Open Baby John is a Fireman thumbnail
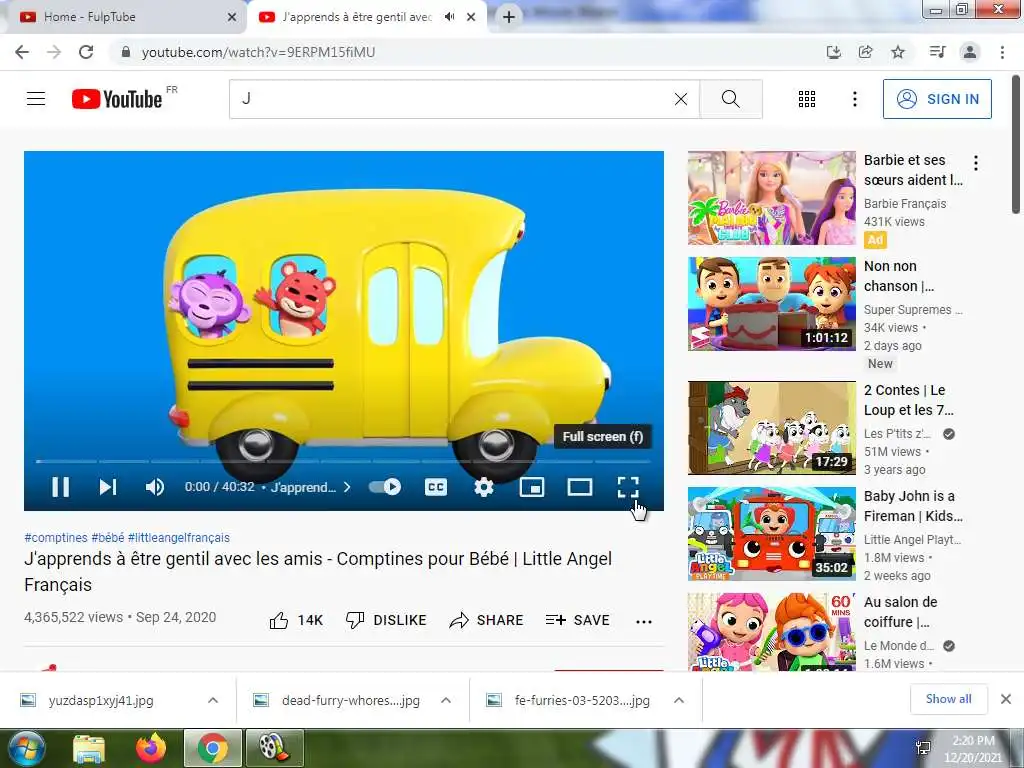 tap(771, 534)
